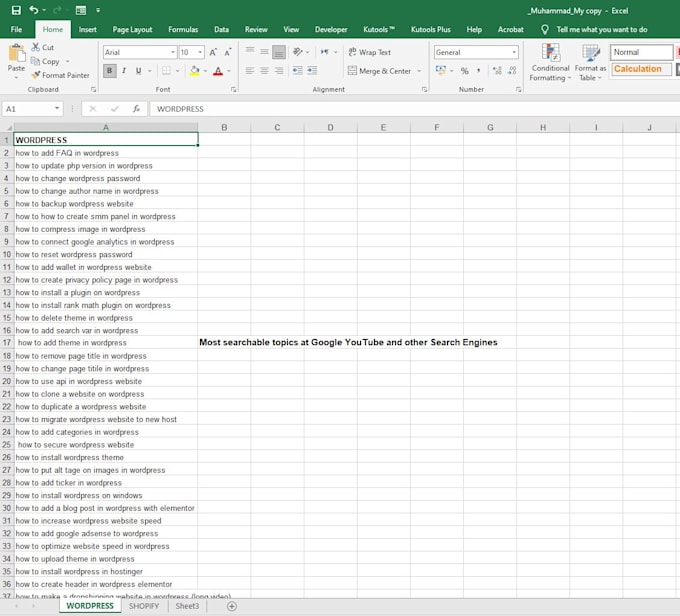Open the Arial font name dropdown
Image resolution: width=680 pixels, height=616 pixels.
click(172, 52)
